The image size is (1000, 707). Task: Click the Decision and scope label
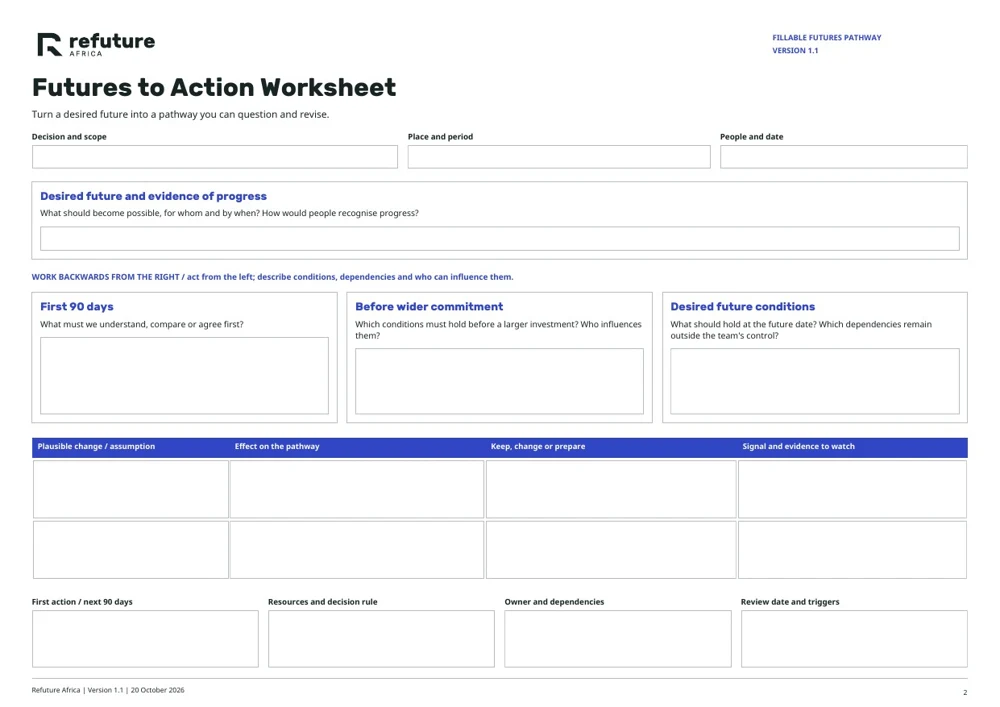coord(69,136)
